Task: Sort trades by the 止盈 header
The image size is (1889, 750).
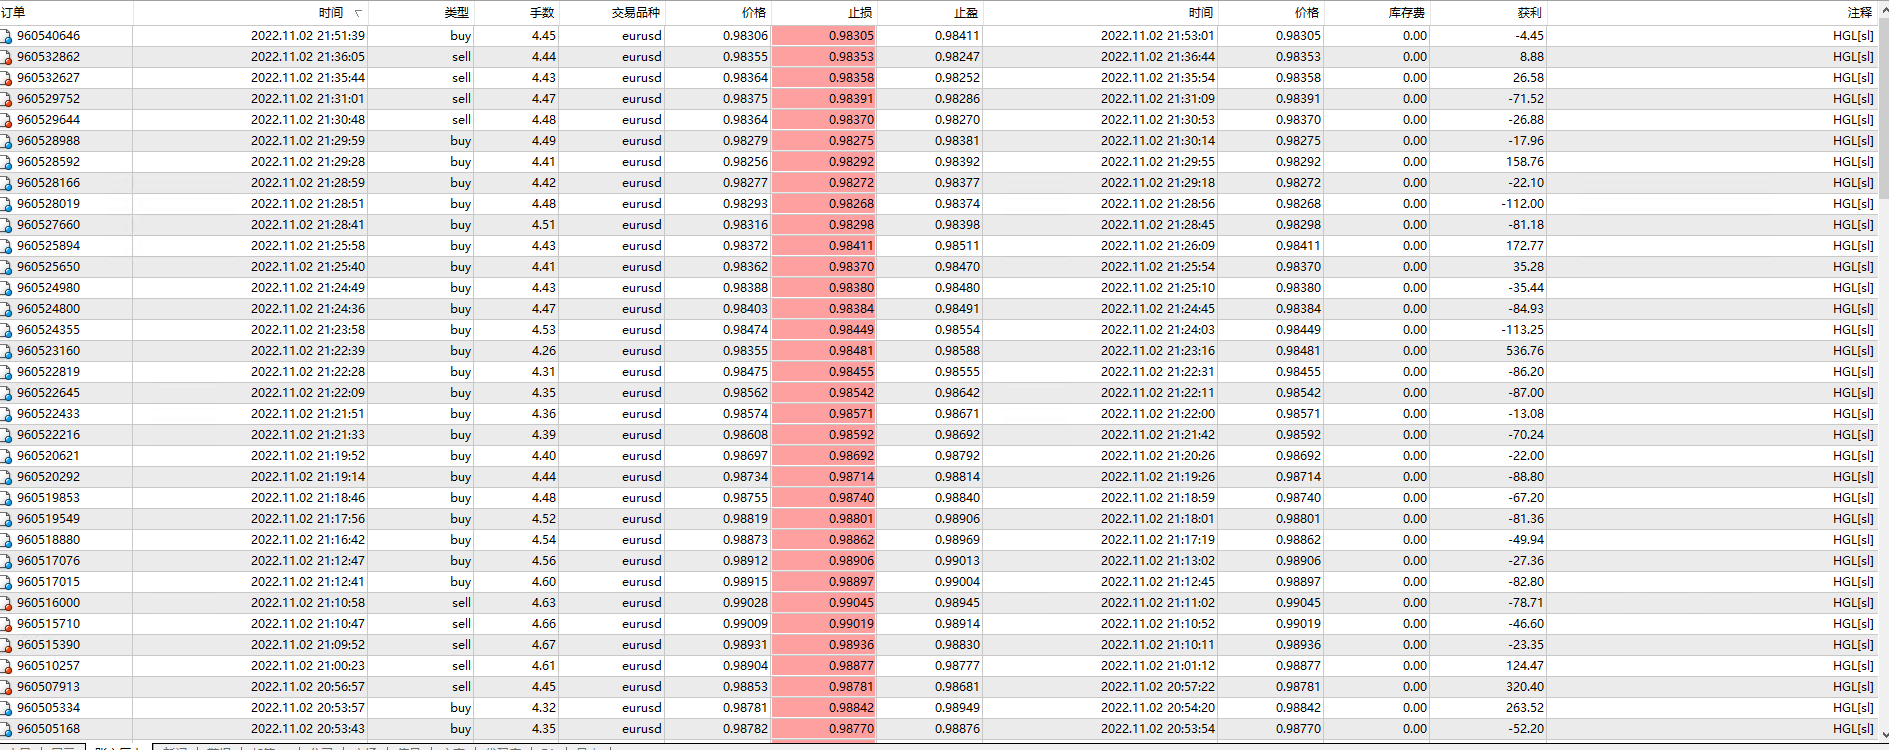Action: pyautogui.click(x=930, y=13)
